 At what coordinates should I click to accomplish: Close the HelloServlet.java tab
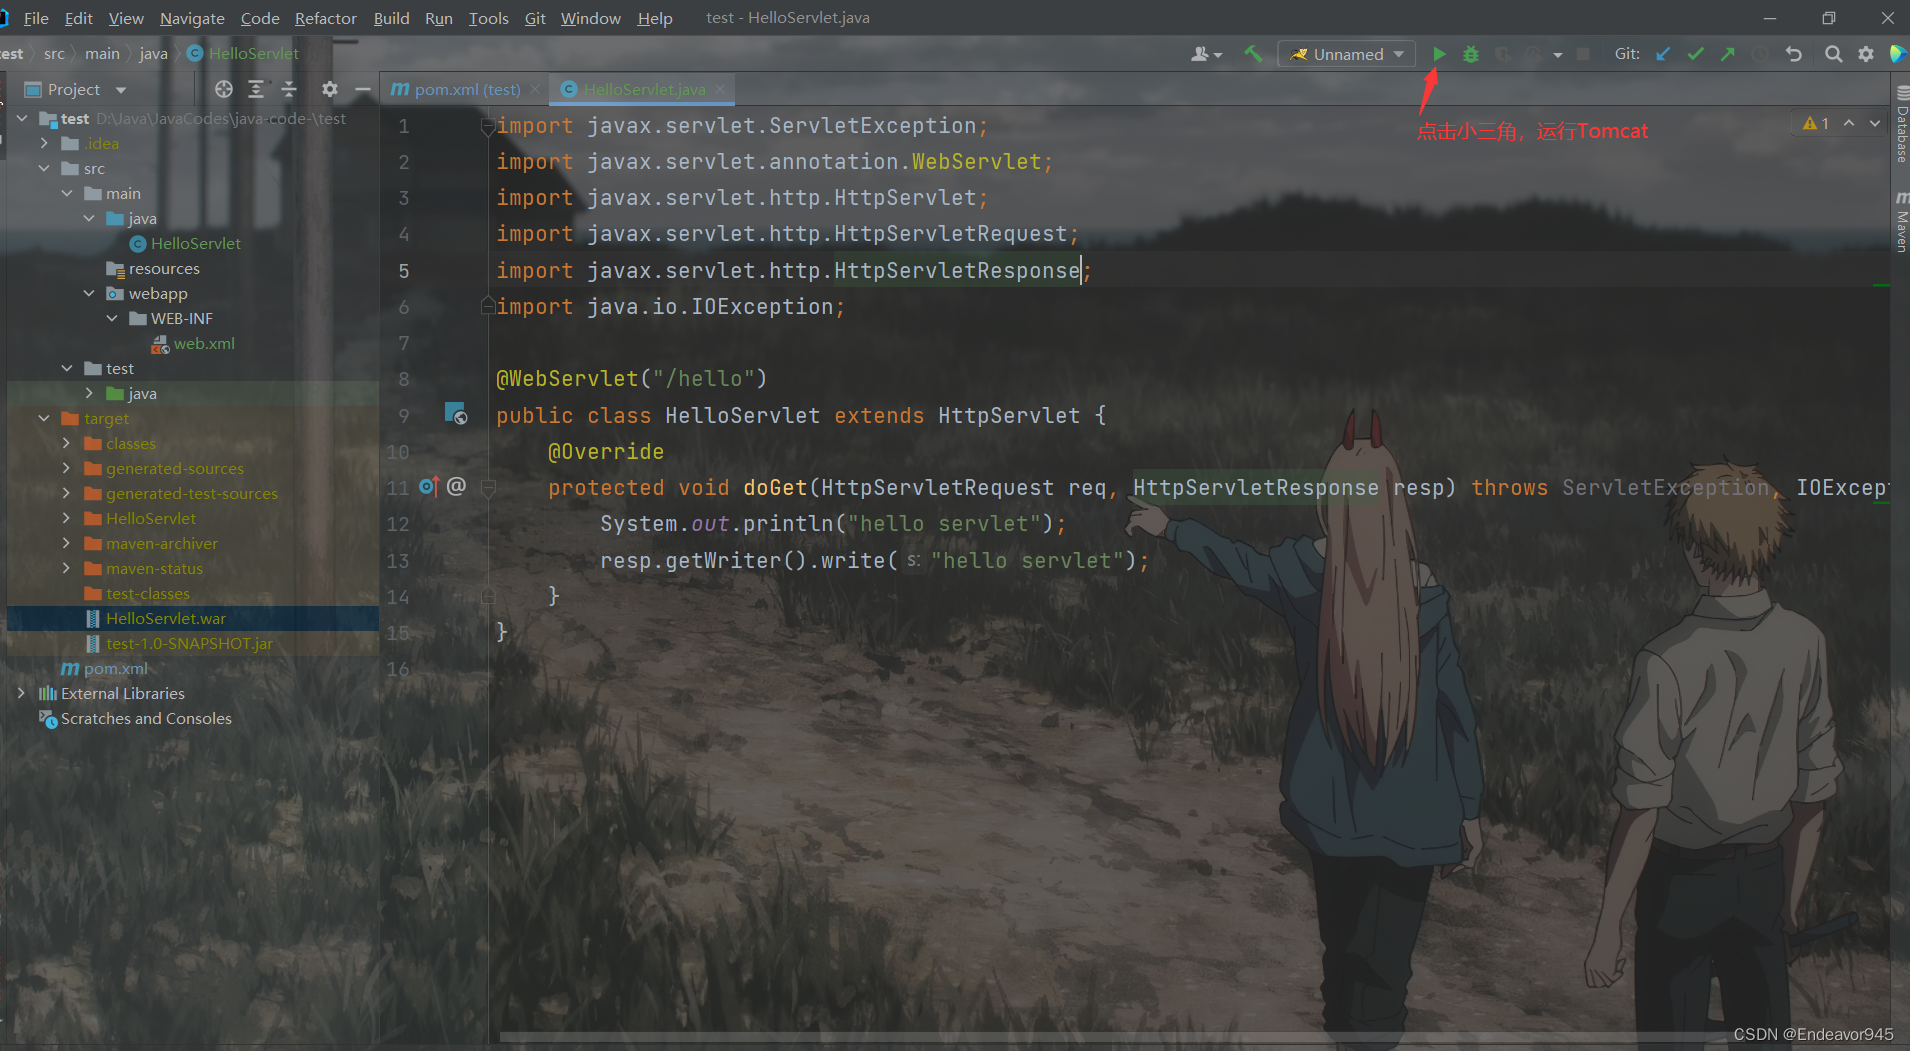click(x=720, y=89)
